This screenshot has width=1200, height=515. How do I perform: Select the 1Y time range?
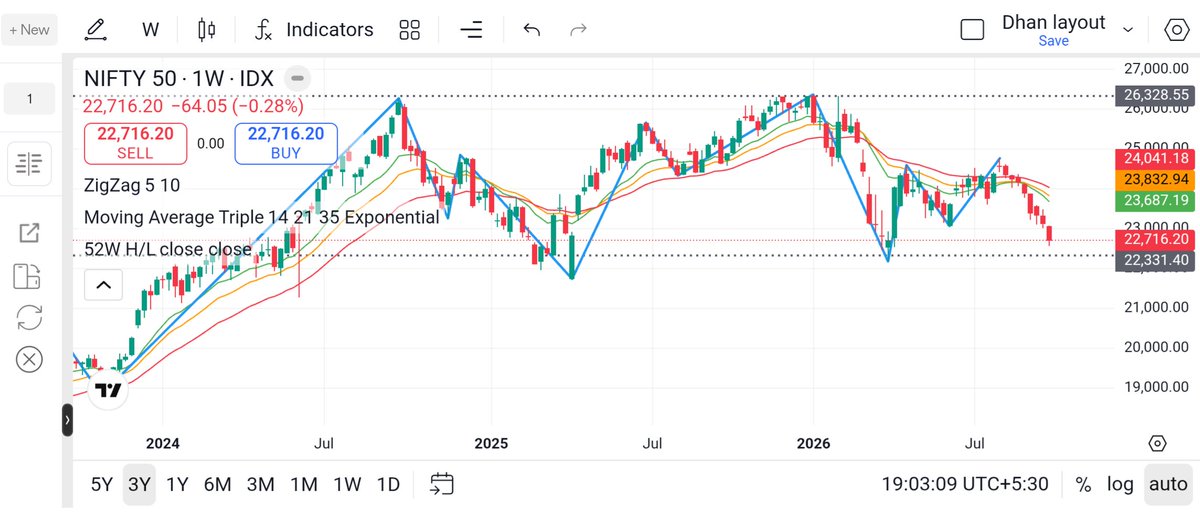point(177,485)
